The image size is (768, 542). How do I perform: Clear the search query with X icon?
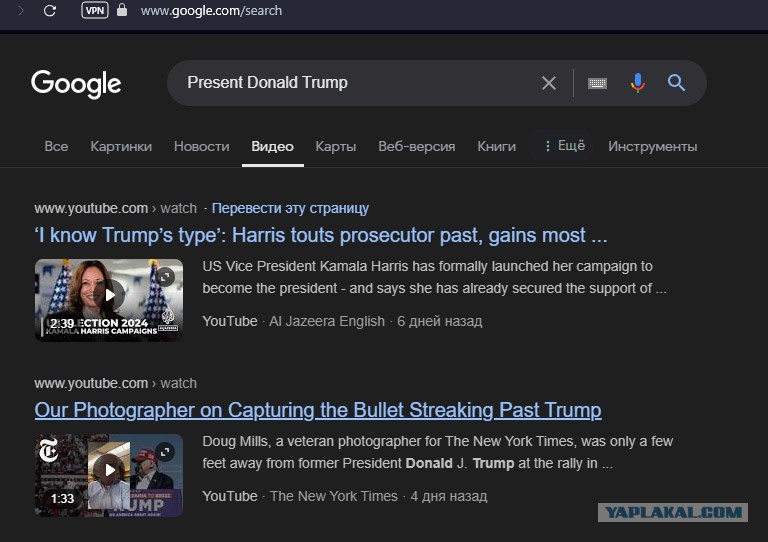click(549, 83)
